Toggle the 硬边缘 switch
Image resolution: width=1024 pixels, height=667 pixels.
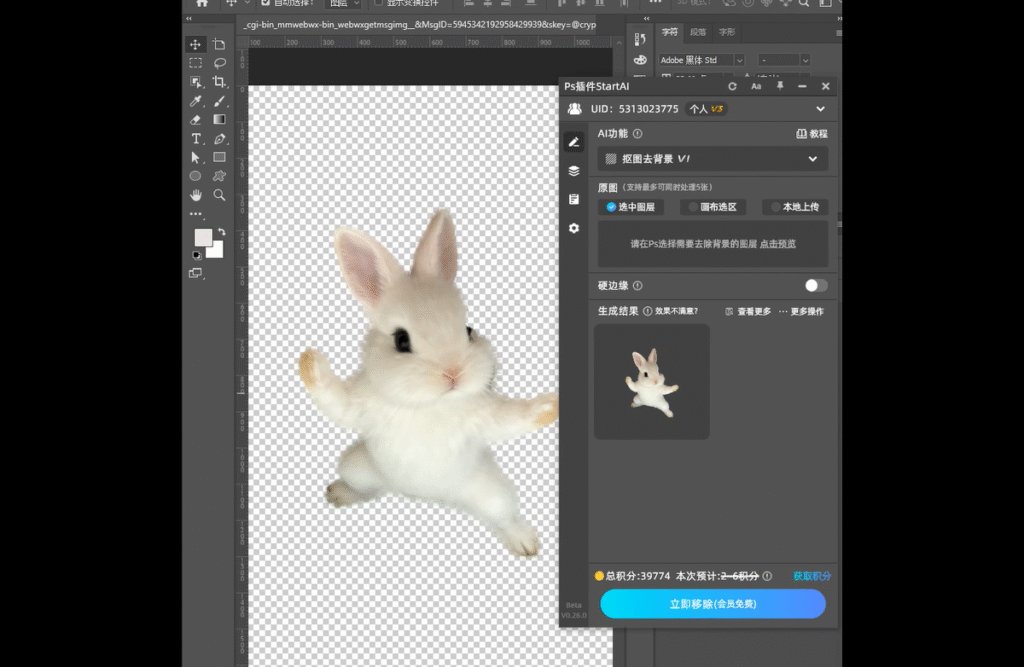tap(816, 285)
